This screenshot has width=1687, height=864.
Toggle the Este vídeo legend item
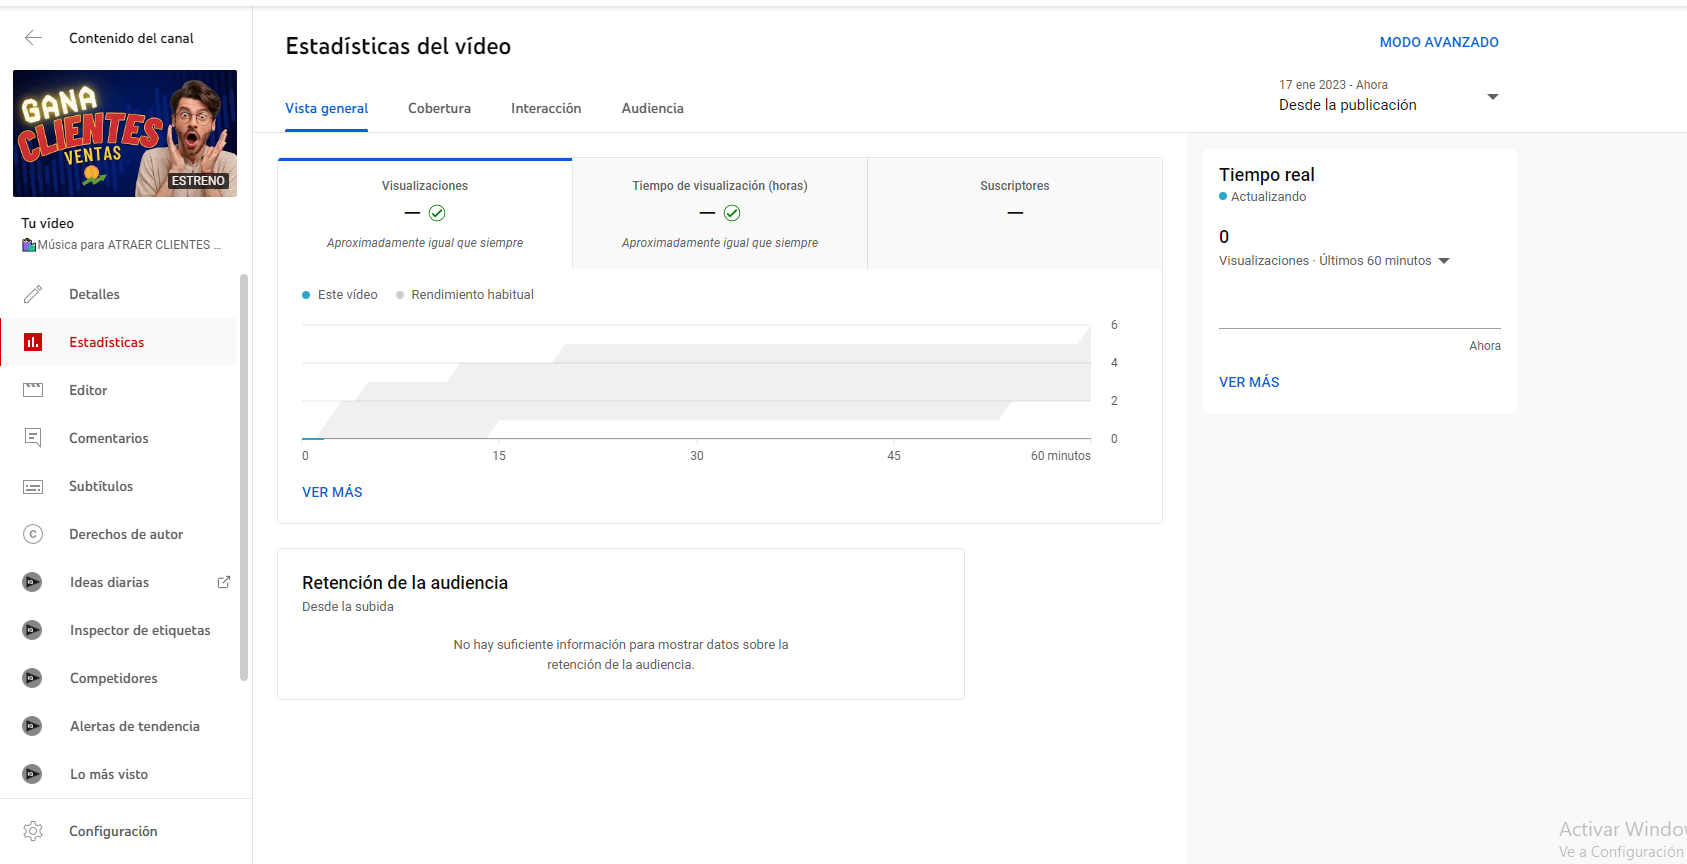[340, 295]
